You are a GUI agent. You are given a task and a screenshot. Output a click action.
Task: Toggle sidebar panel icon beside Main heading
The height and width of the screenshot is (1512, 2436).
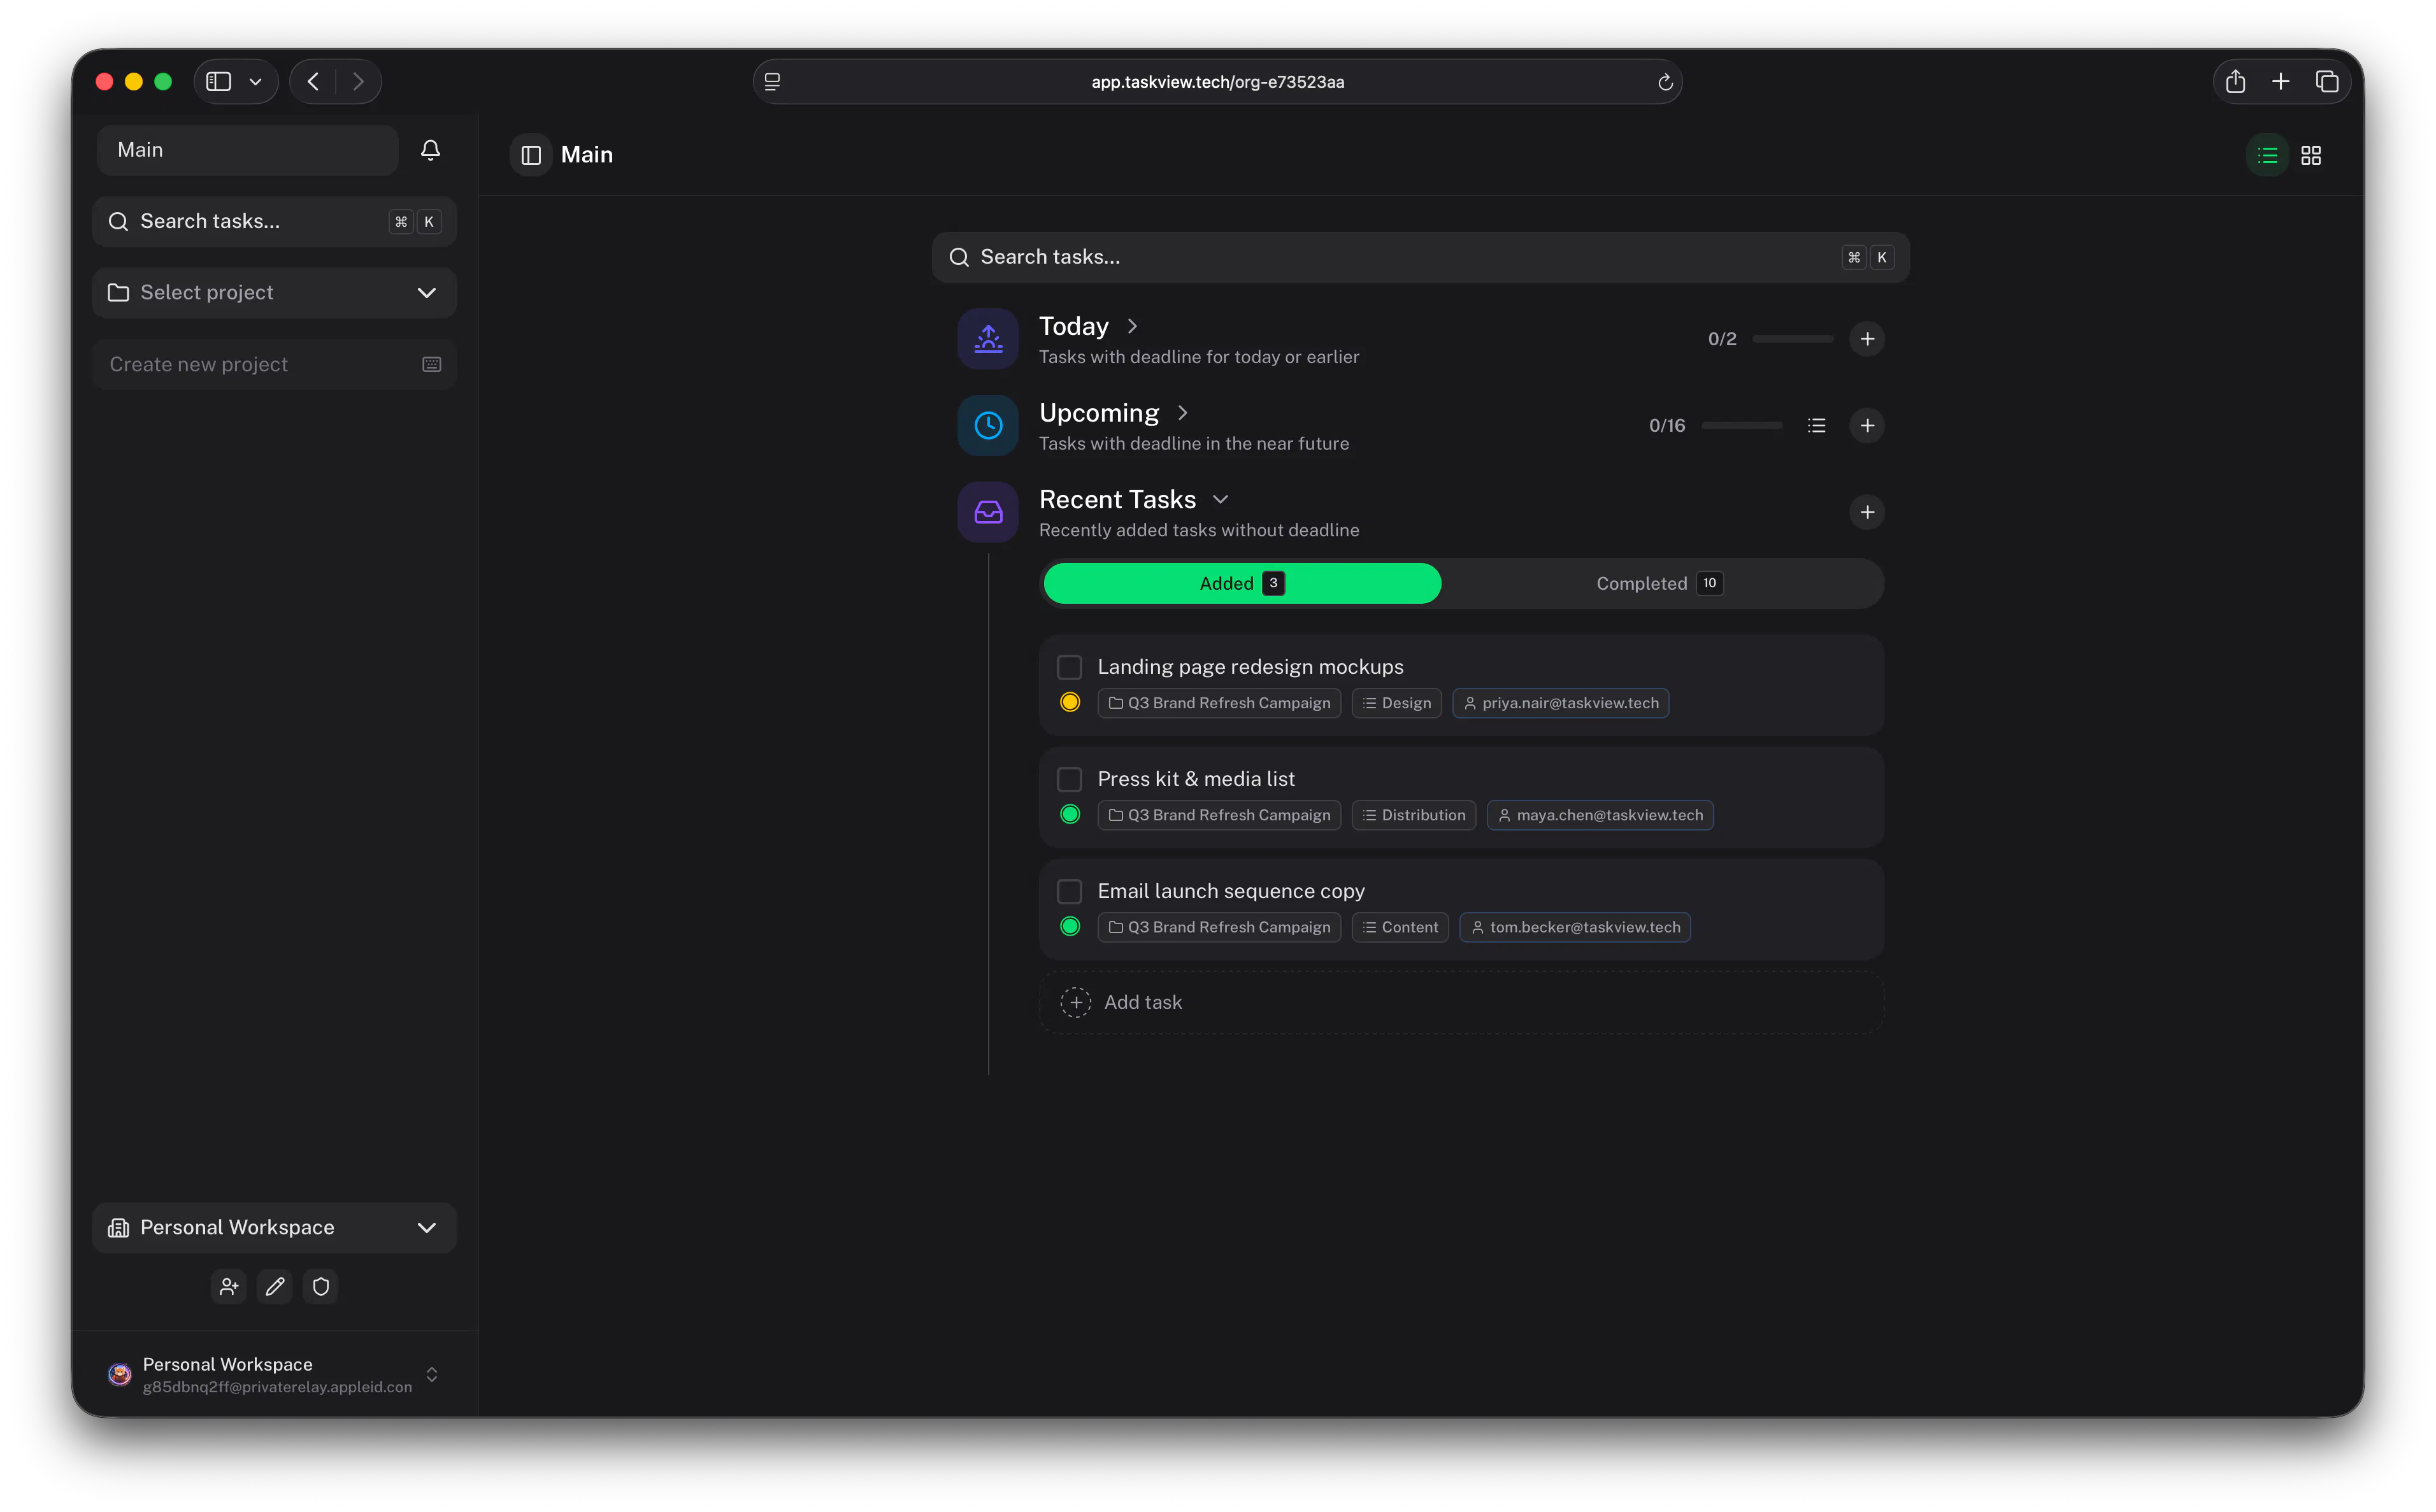531,155
